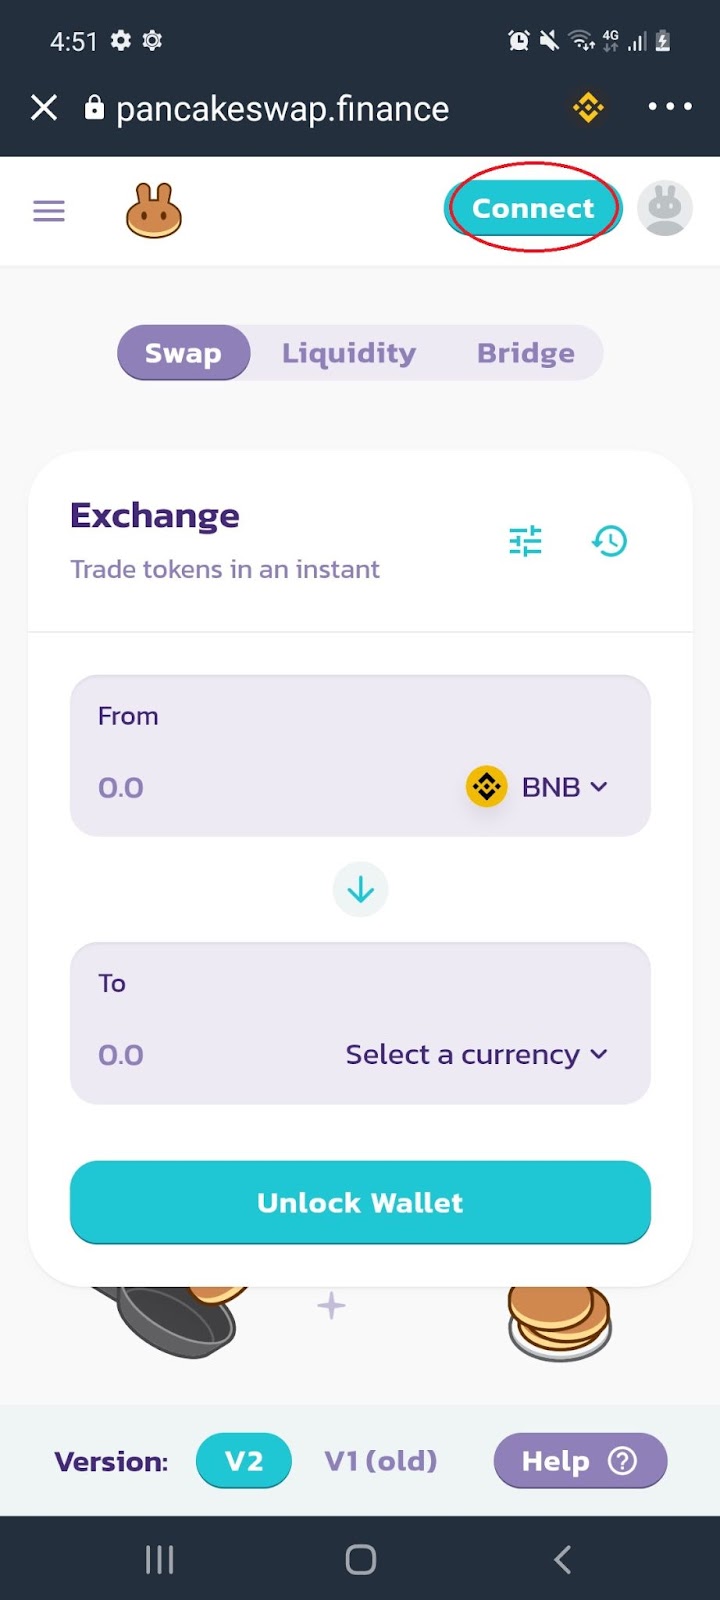720x1600 pixels.
Task: Close the browser tab with X
Action: 44,107
